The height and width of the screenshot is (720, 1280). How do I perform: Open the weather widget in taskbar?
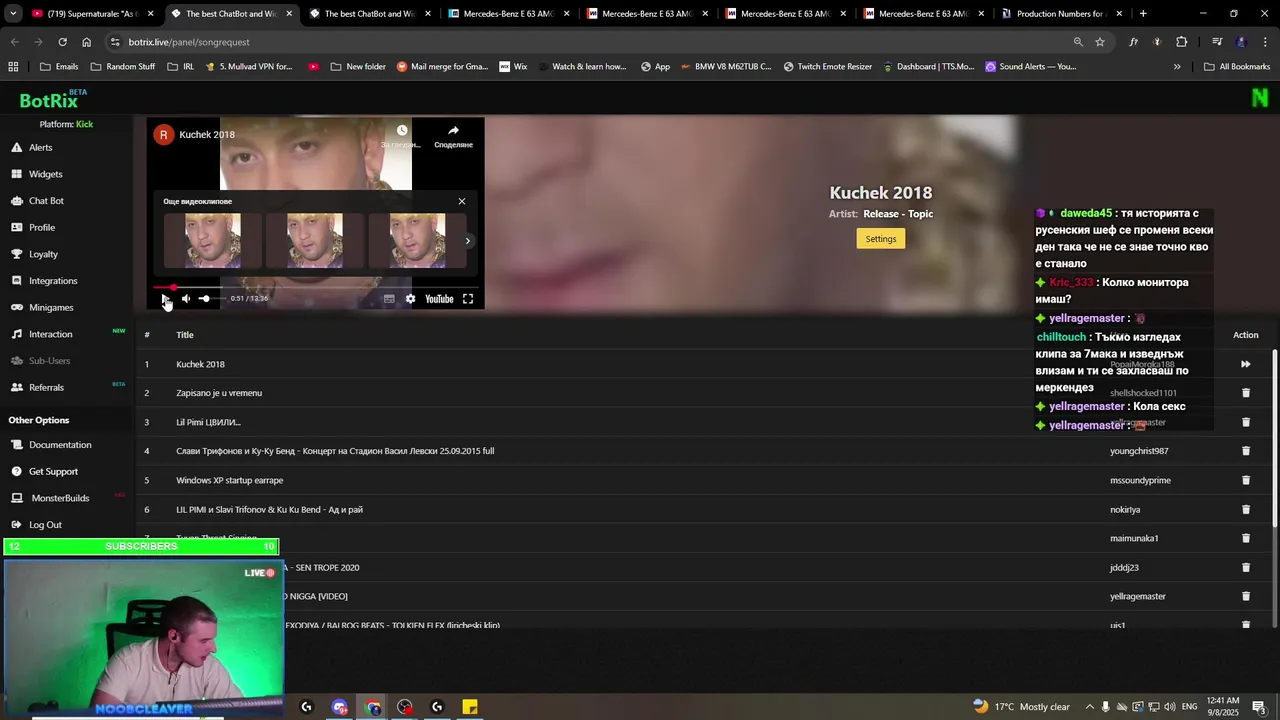click(1020, 707)
